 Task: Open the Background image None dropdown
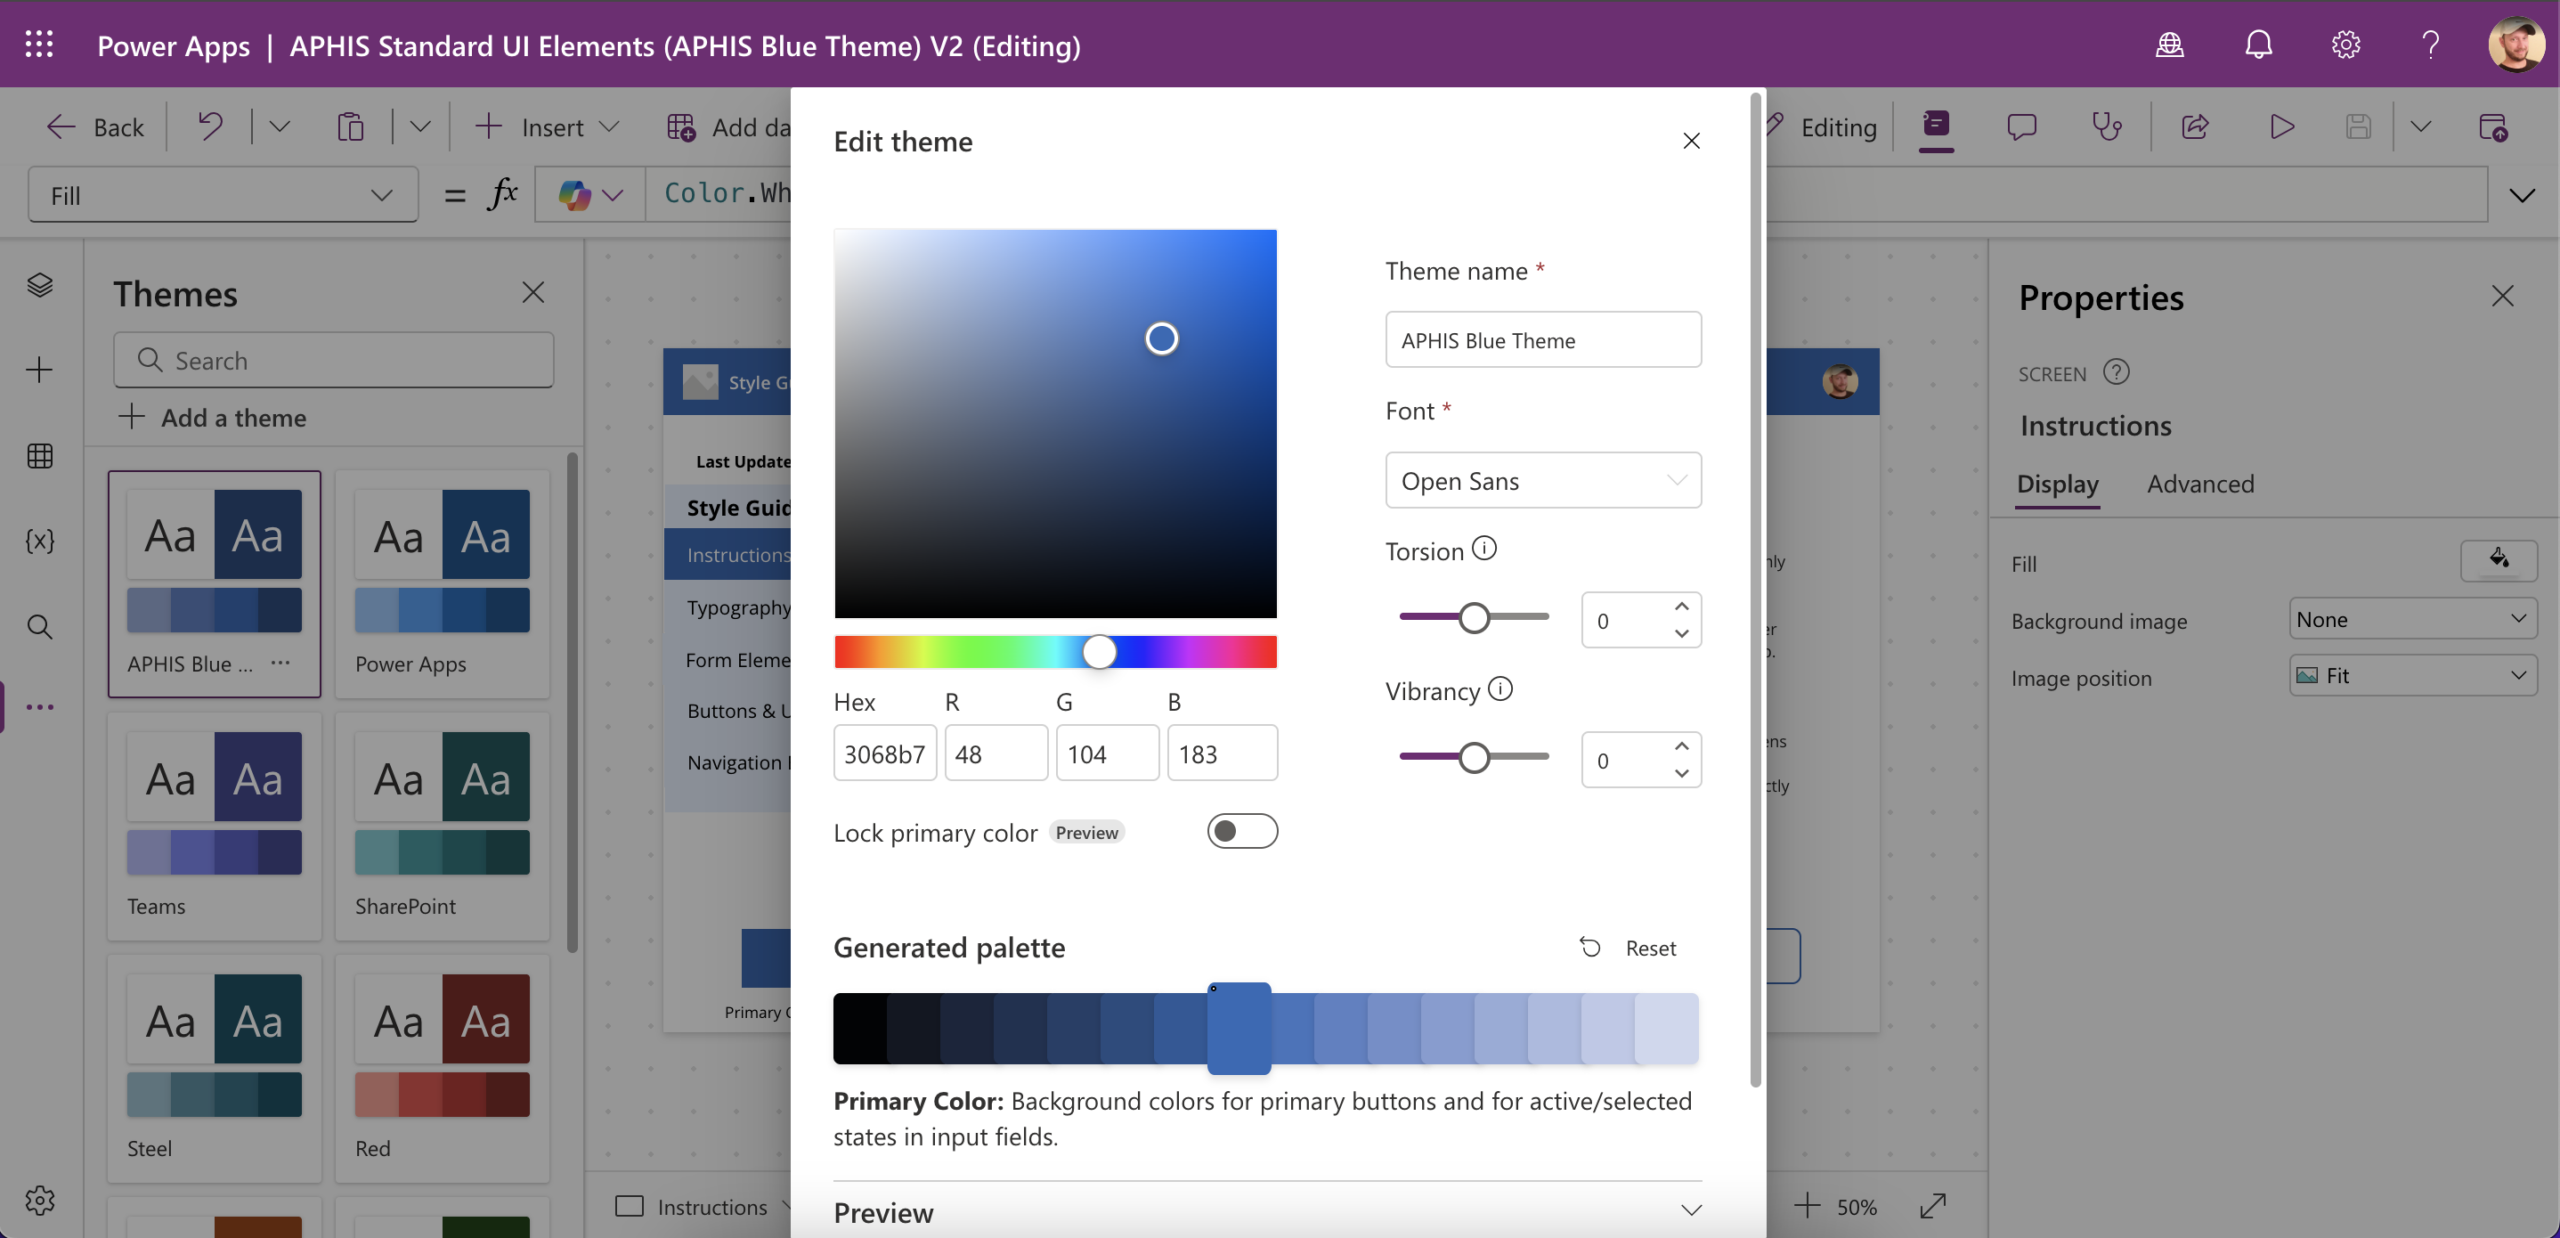point(2412,619)
